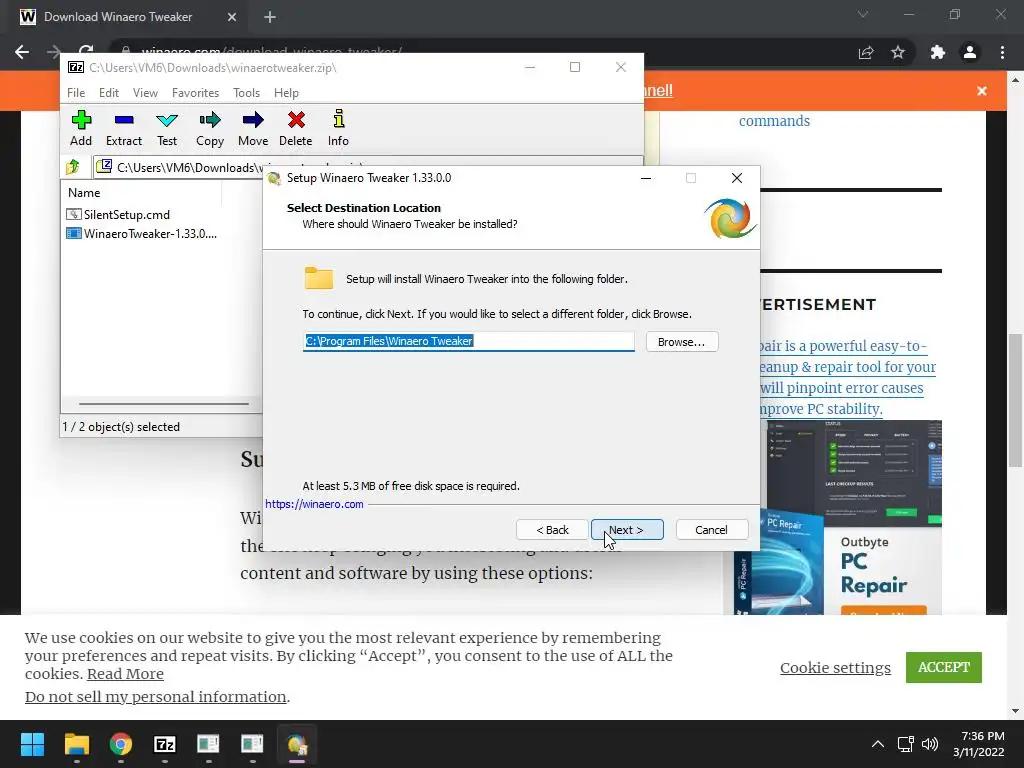Image resolution: width=1024 pixels, height=768 pixels.
Task: Click the Outbyte PC Repair ad image
Action: [x=837, y=517]
